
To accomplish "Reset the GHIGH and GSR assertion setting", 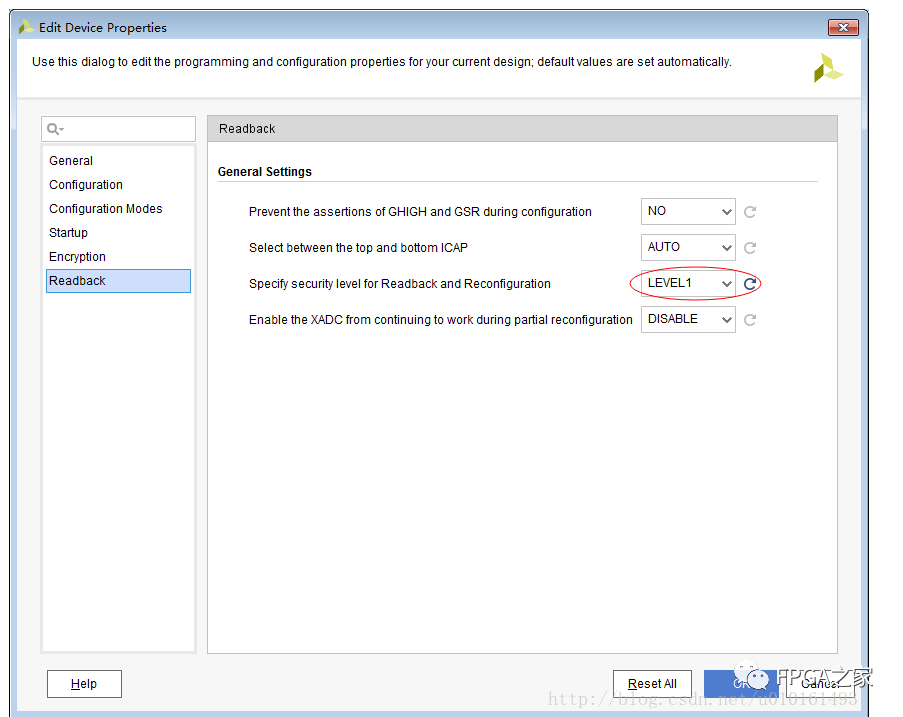I will point(750,212).
